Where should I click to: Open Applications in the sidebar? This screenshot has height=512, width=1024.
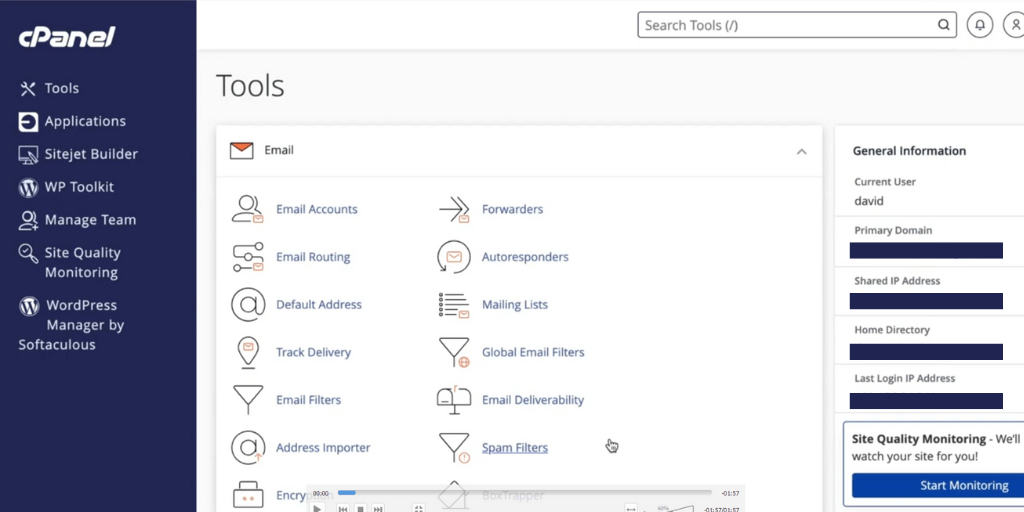(85, 121)
